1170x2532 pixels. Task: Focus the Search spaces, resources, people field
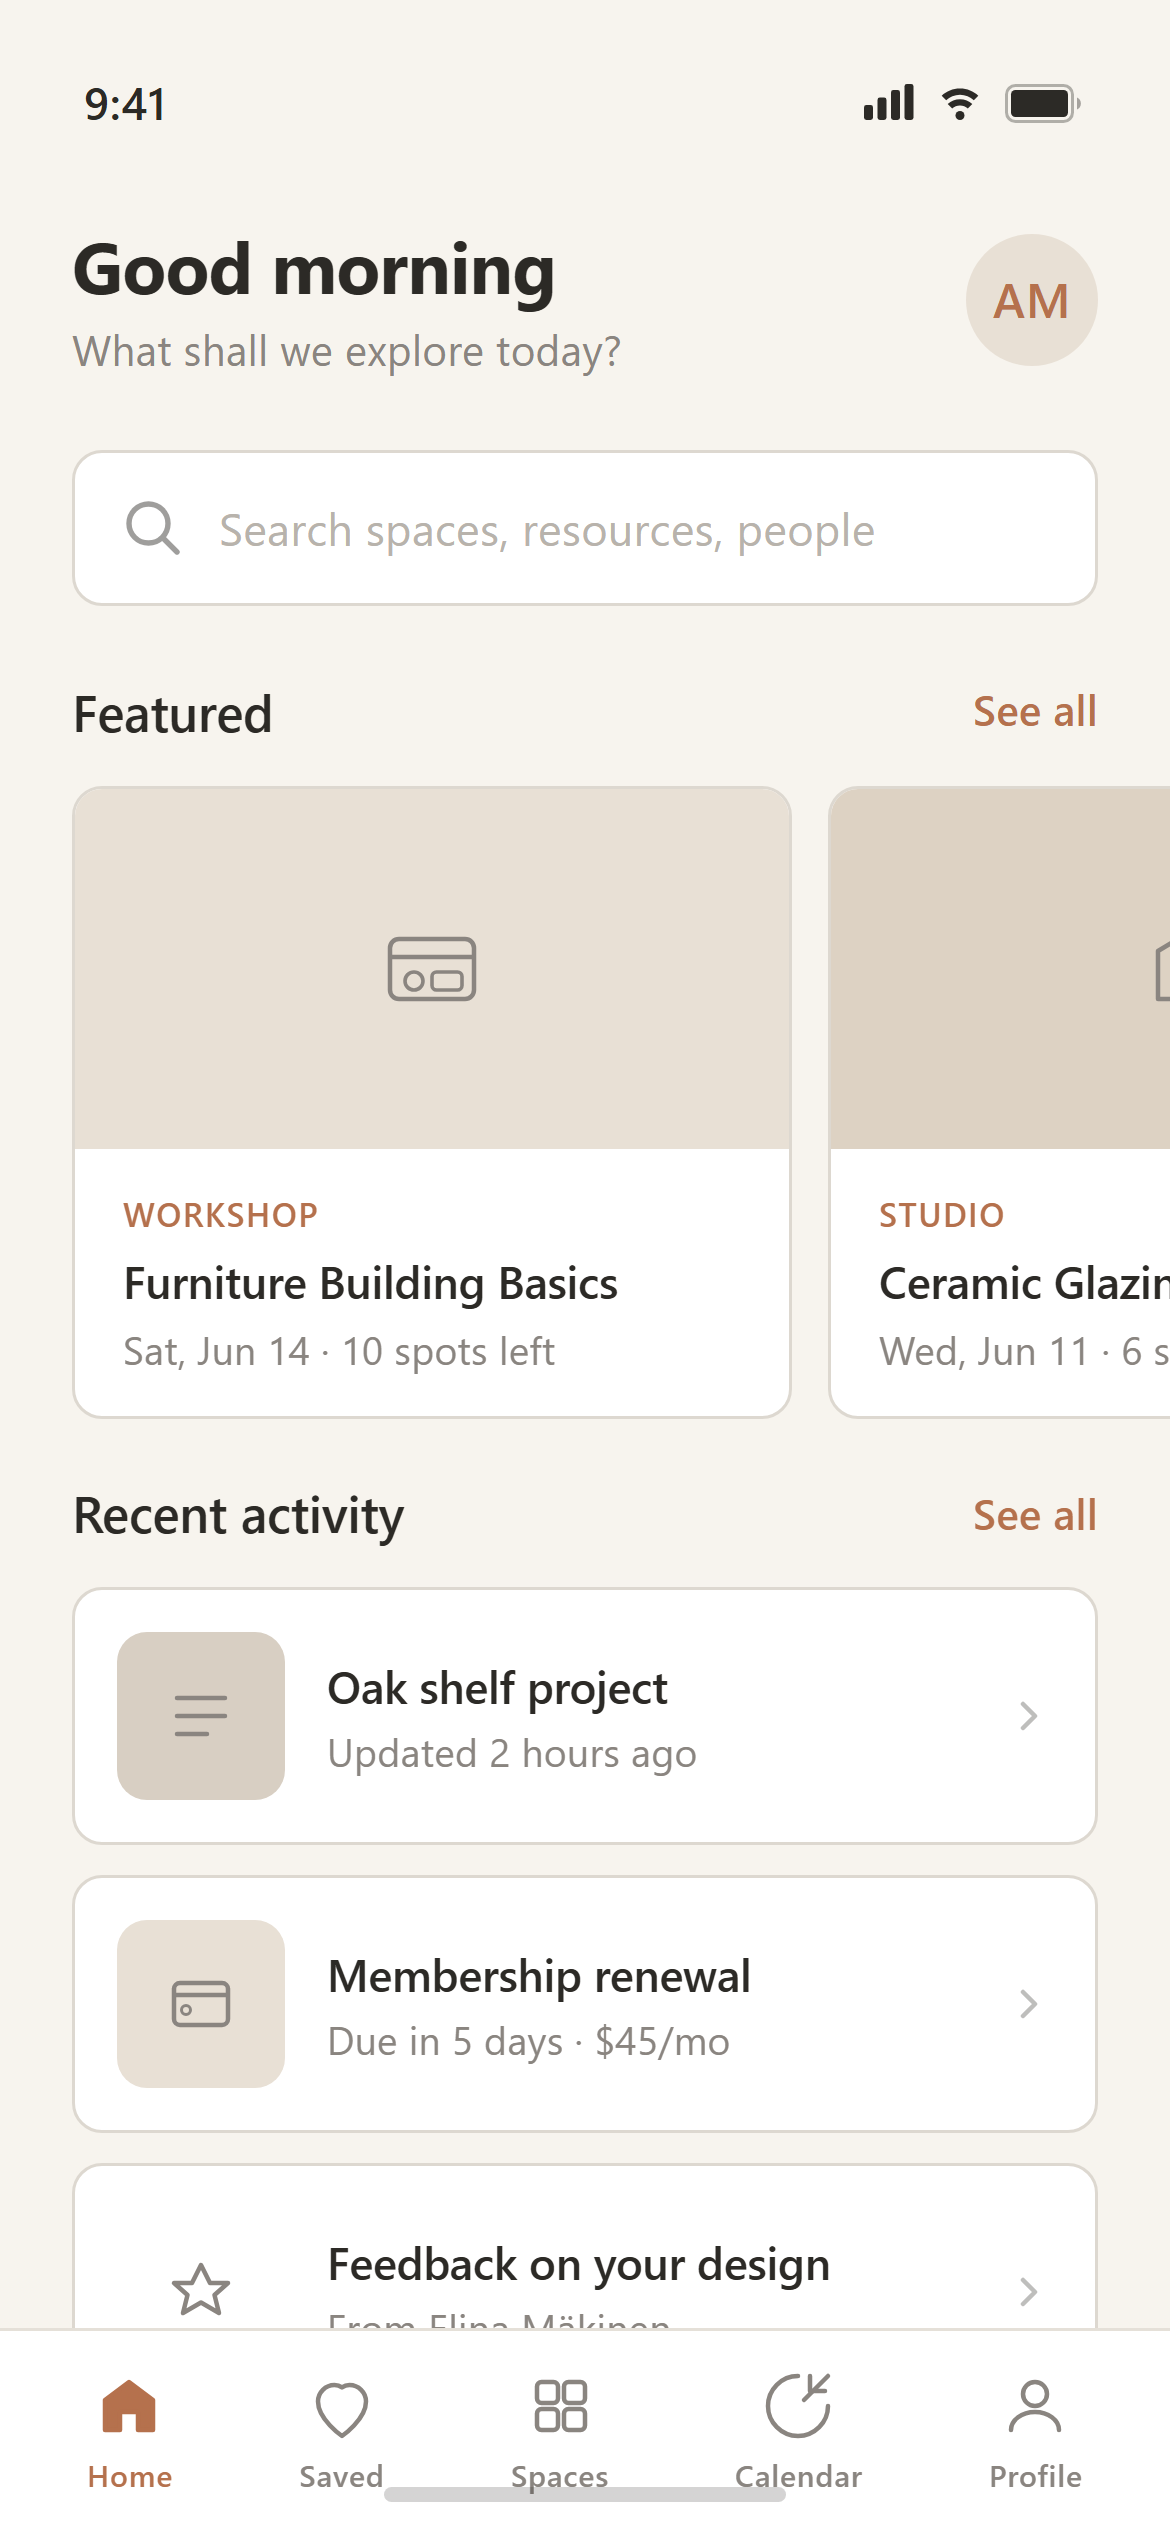tap(585, 528)
